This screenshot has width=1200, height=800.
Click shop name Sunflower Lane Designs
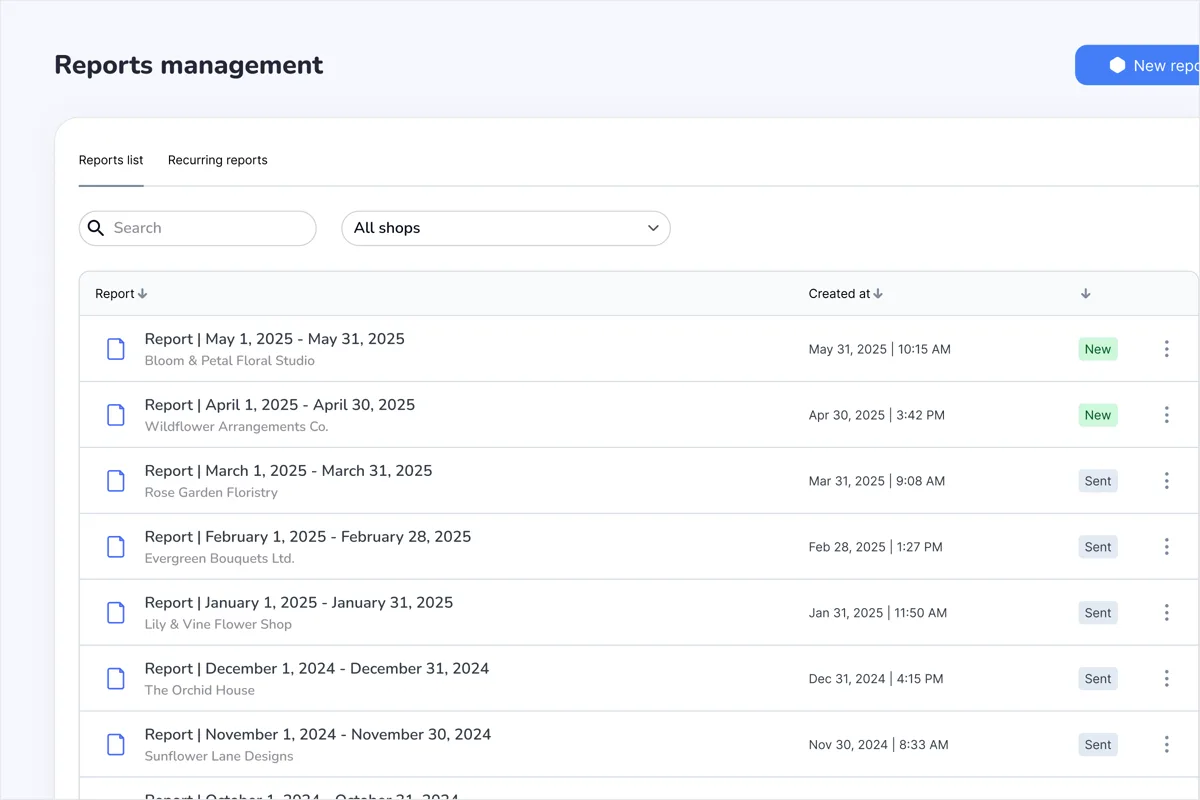click(x=219, y=757)
